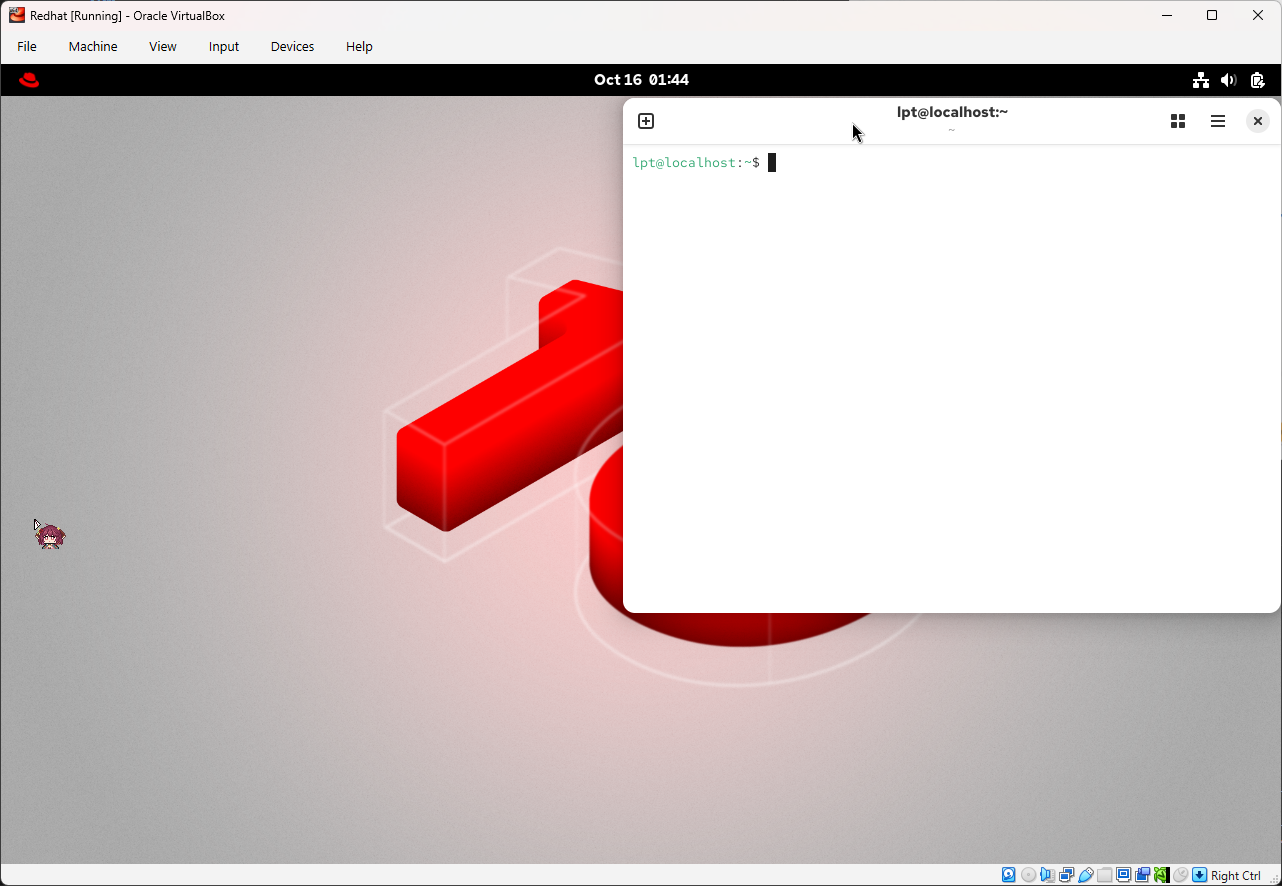The width and height of the screenshot is (1282, 886).
Task: Open the tab overview grid in the terminal
Action: click(1177, 120)
